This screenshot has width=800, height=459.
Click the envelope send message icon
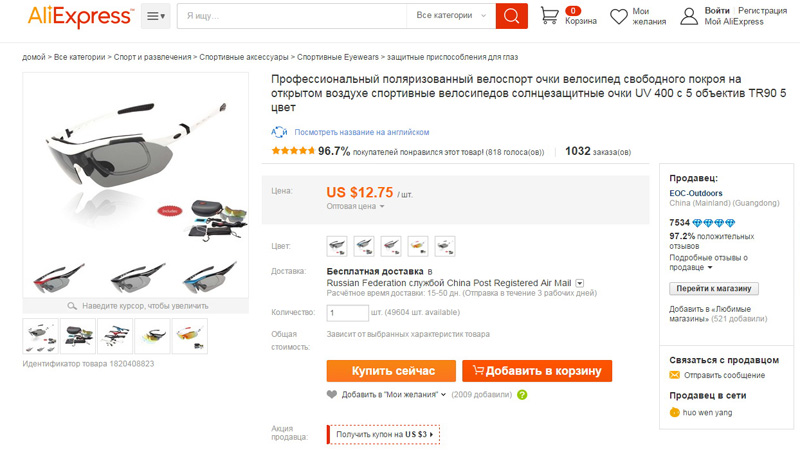[x=674, y=375]
